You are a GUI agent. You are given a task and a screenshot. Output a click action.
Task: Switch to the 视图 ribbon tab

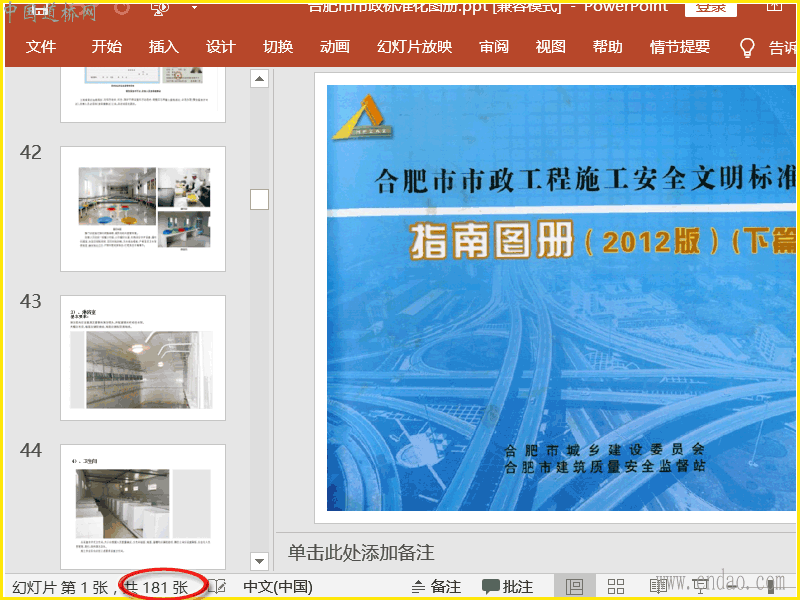click(551, 47)
